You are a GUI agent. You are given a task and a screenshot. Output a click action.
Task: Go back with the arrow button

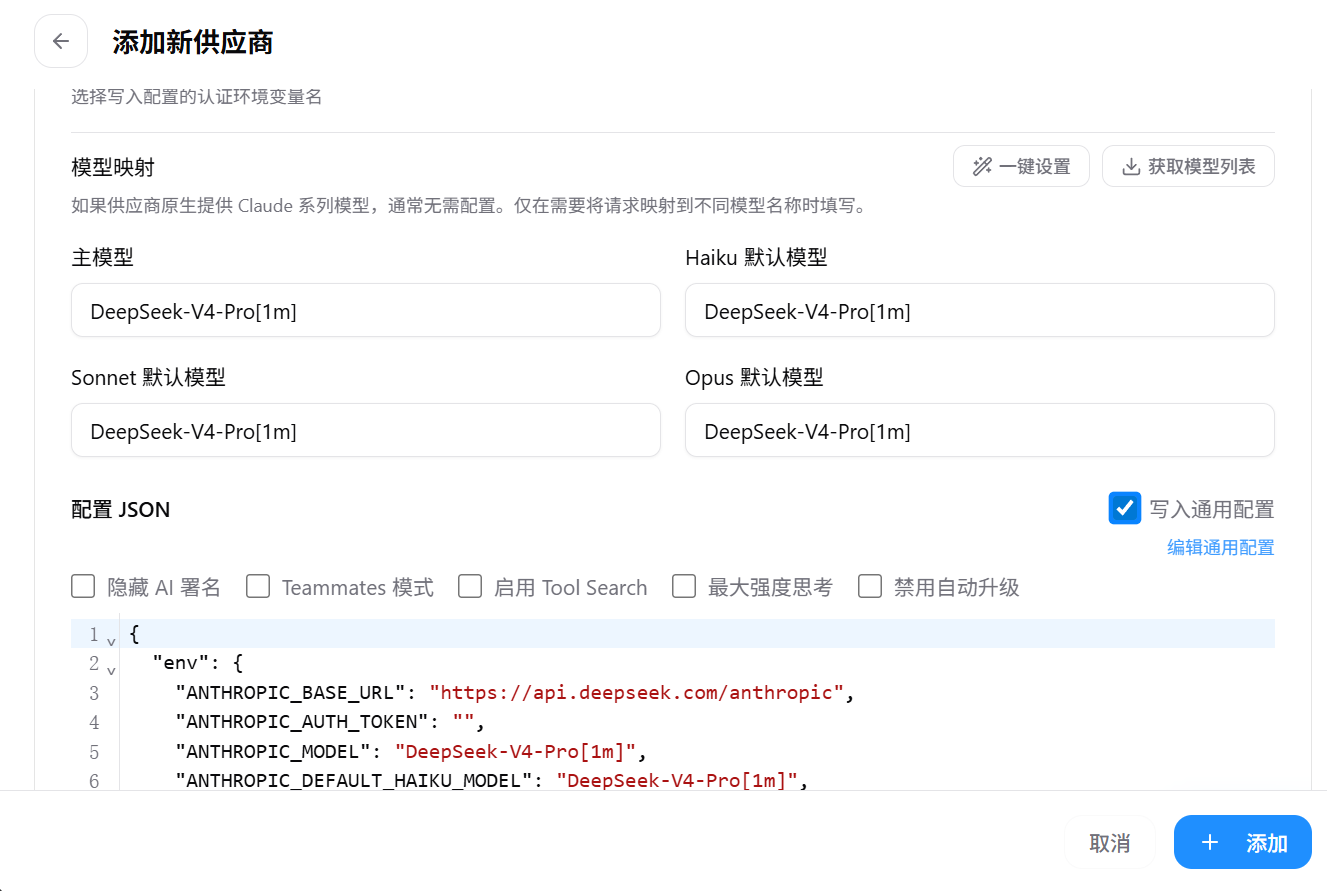[x=61, y=41]
